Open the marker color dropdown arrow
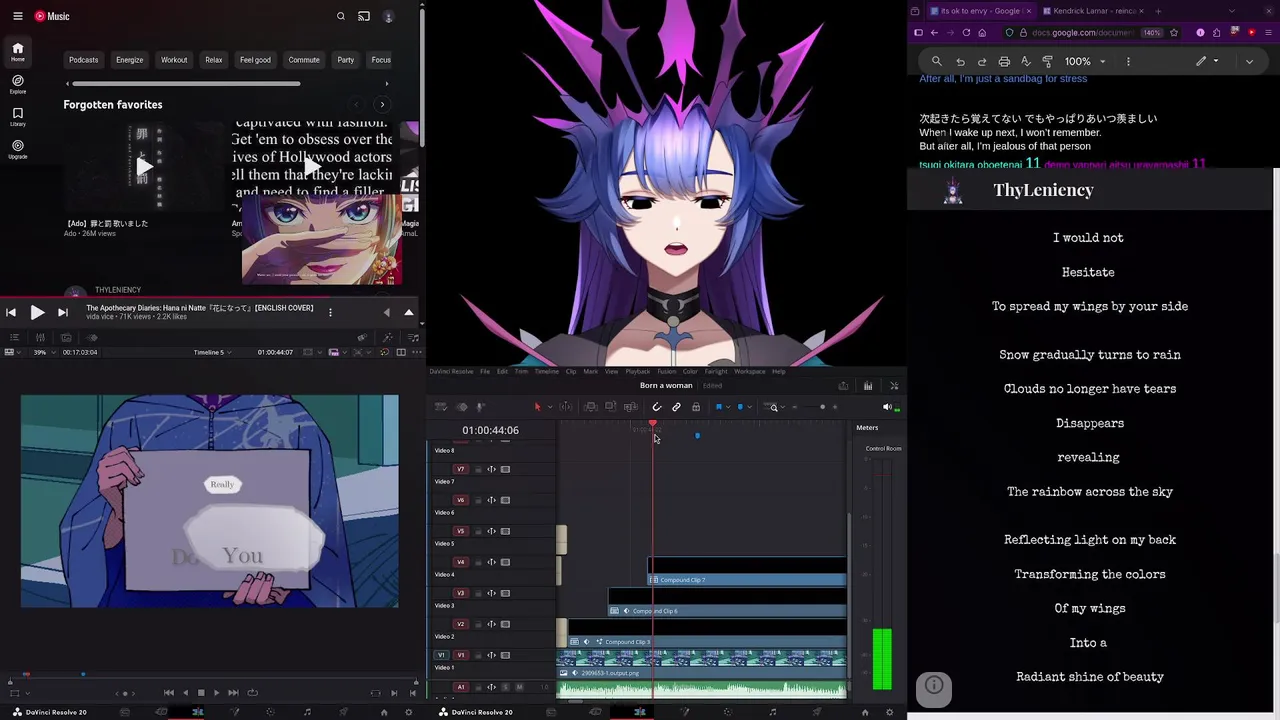Viewport: 1280px width, 720px height. pos(749,407)
